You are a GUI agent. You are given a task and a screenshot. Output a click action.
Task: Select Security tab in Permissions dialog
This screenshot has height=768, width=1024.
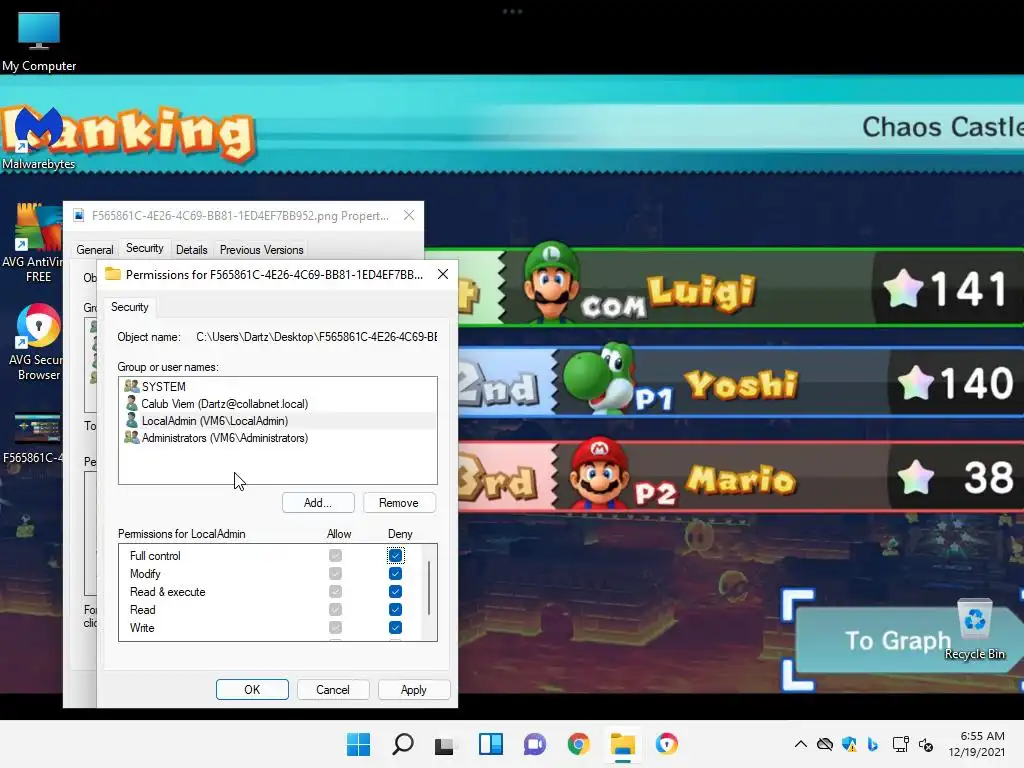129,307
